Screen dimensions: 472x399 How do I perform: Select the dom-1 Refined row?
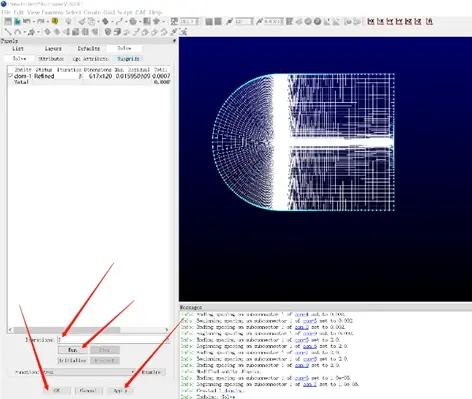pos(89,76)
